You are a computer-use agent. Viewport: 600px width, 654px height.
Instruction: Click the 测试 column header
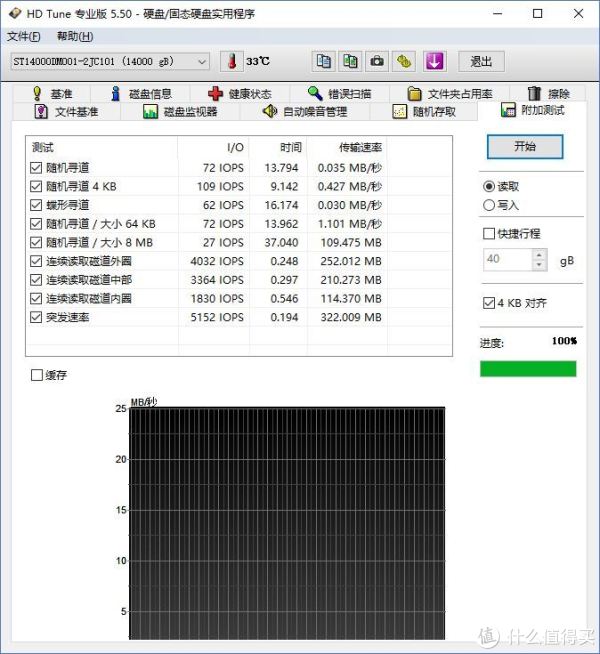[x=102, y=147]
